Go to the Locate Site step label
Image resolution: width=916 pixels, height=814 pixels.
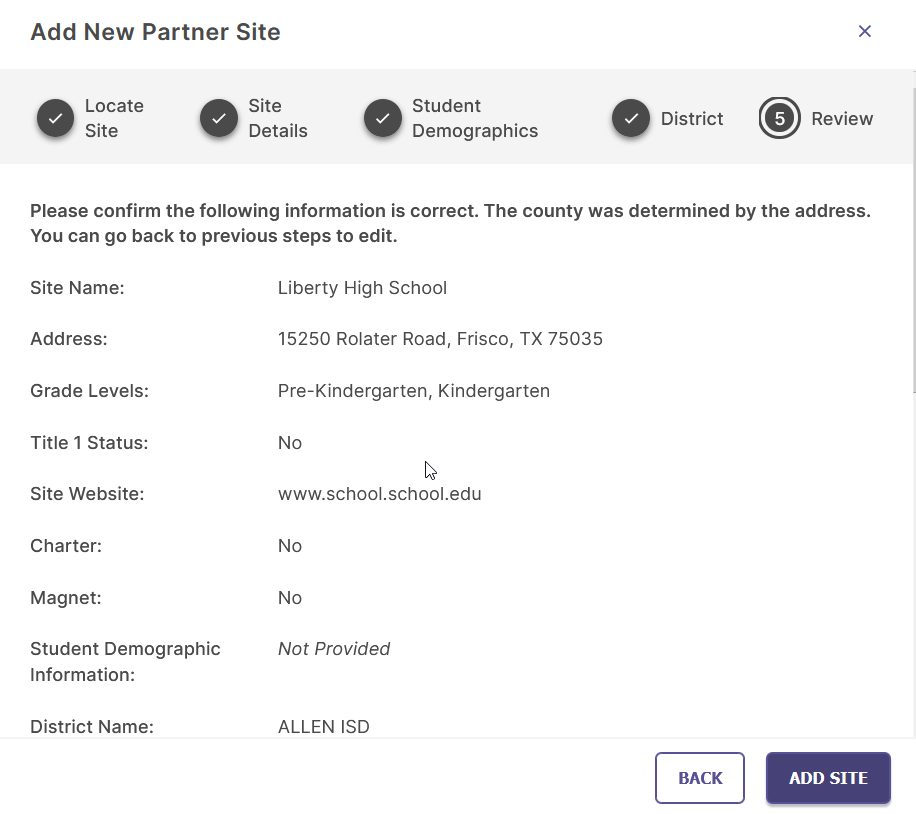coord(114,119)
